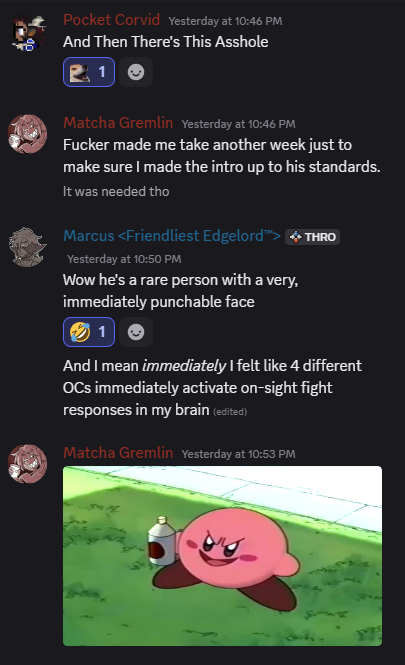Viewport: 405px width, 665px height.
Task: Click the 'It was needed tho' subtext
Action: [116, 191]
